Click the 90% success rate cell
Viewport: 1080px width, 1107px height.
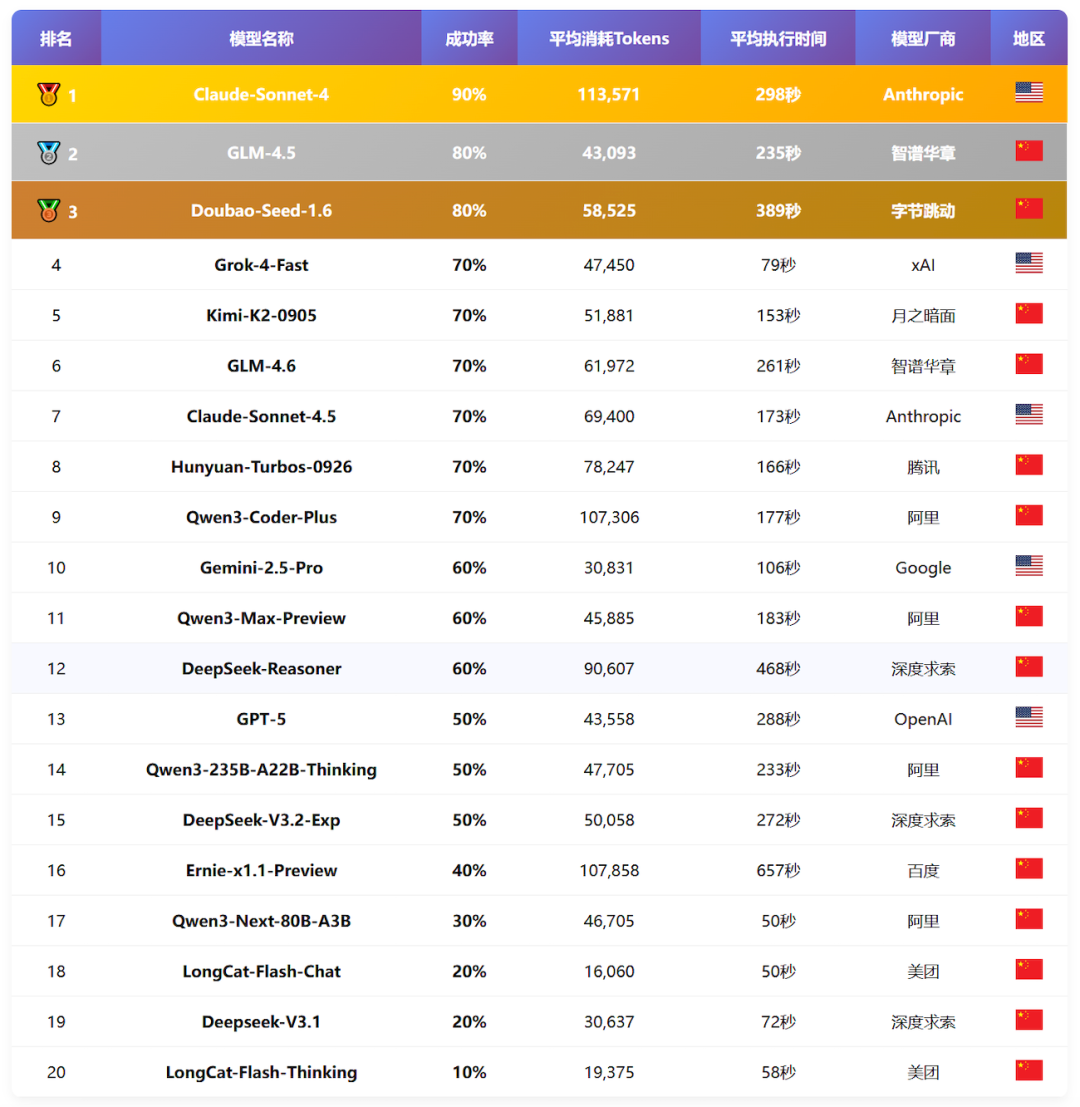(469, 95)
